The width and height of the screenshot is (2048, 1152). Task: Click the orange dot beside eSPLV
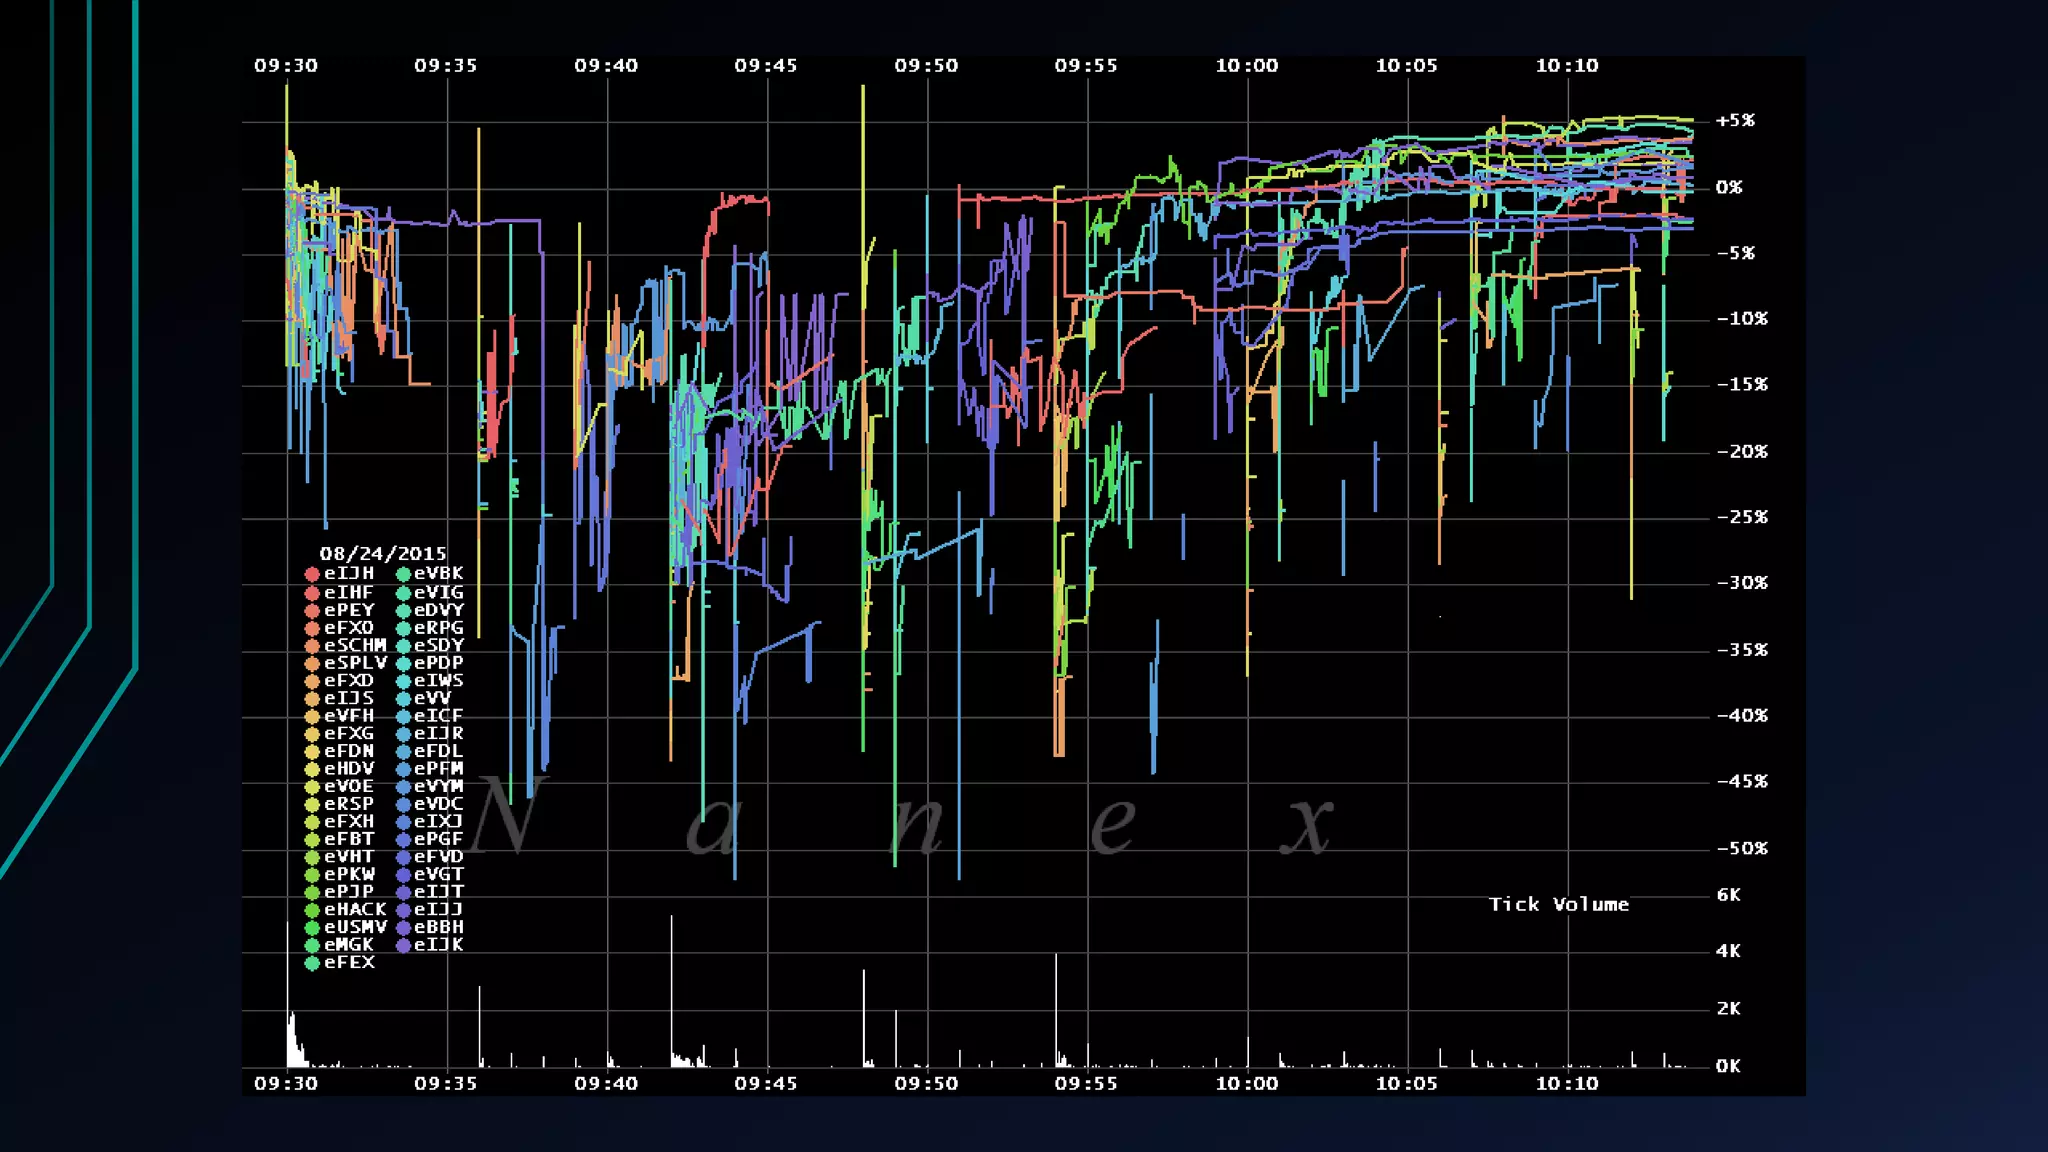(x=312, y=663)
